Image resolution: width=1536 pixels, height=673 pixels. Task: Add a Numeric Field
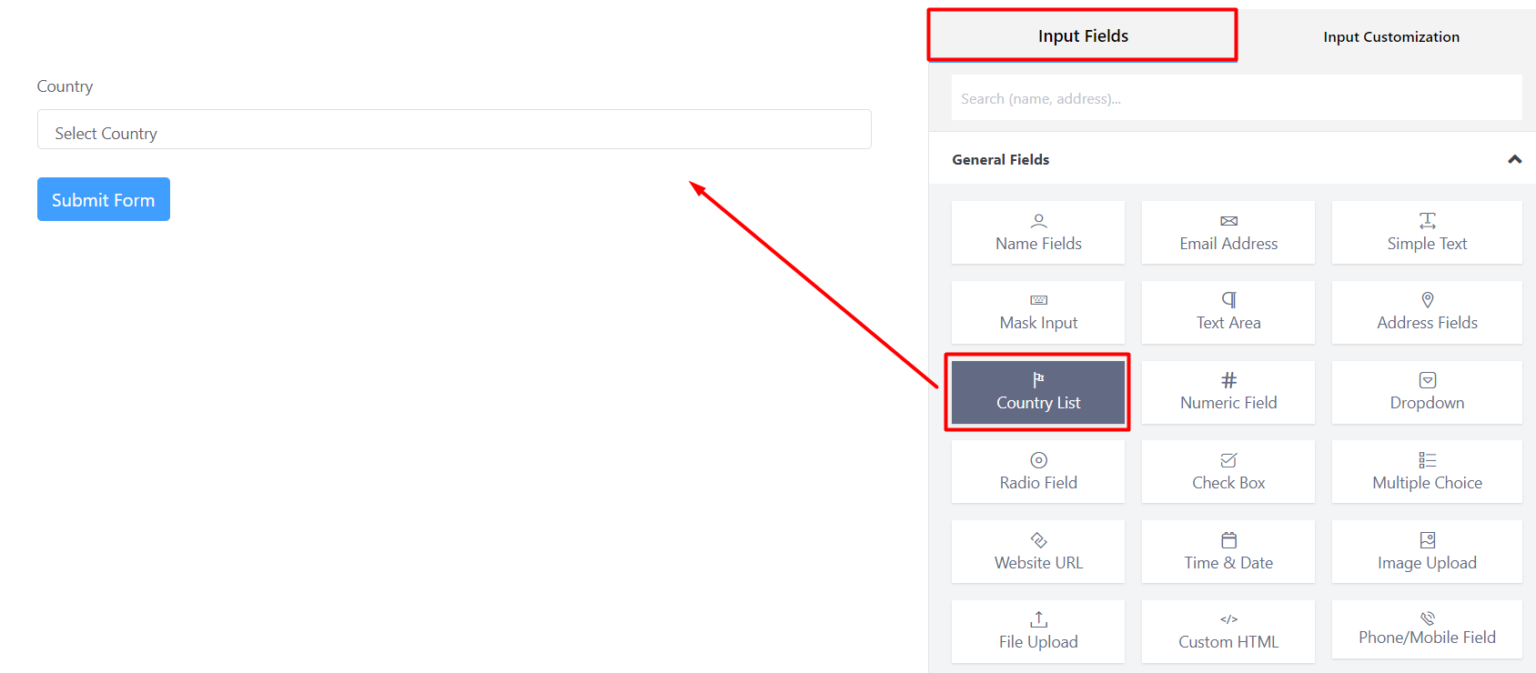[x=1228, y=392]
